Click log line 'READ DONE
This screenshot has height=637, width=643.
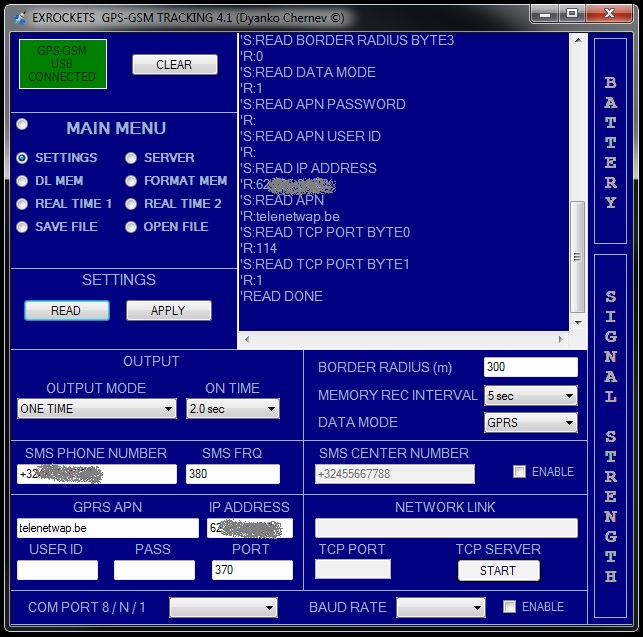[282, 297]
